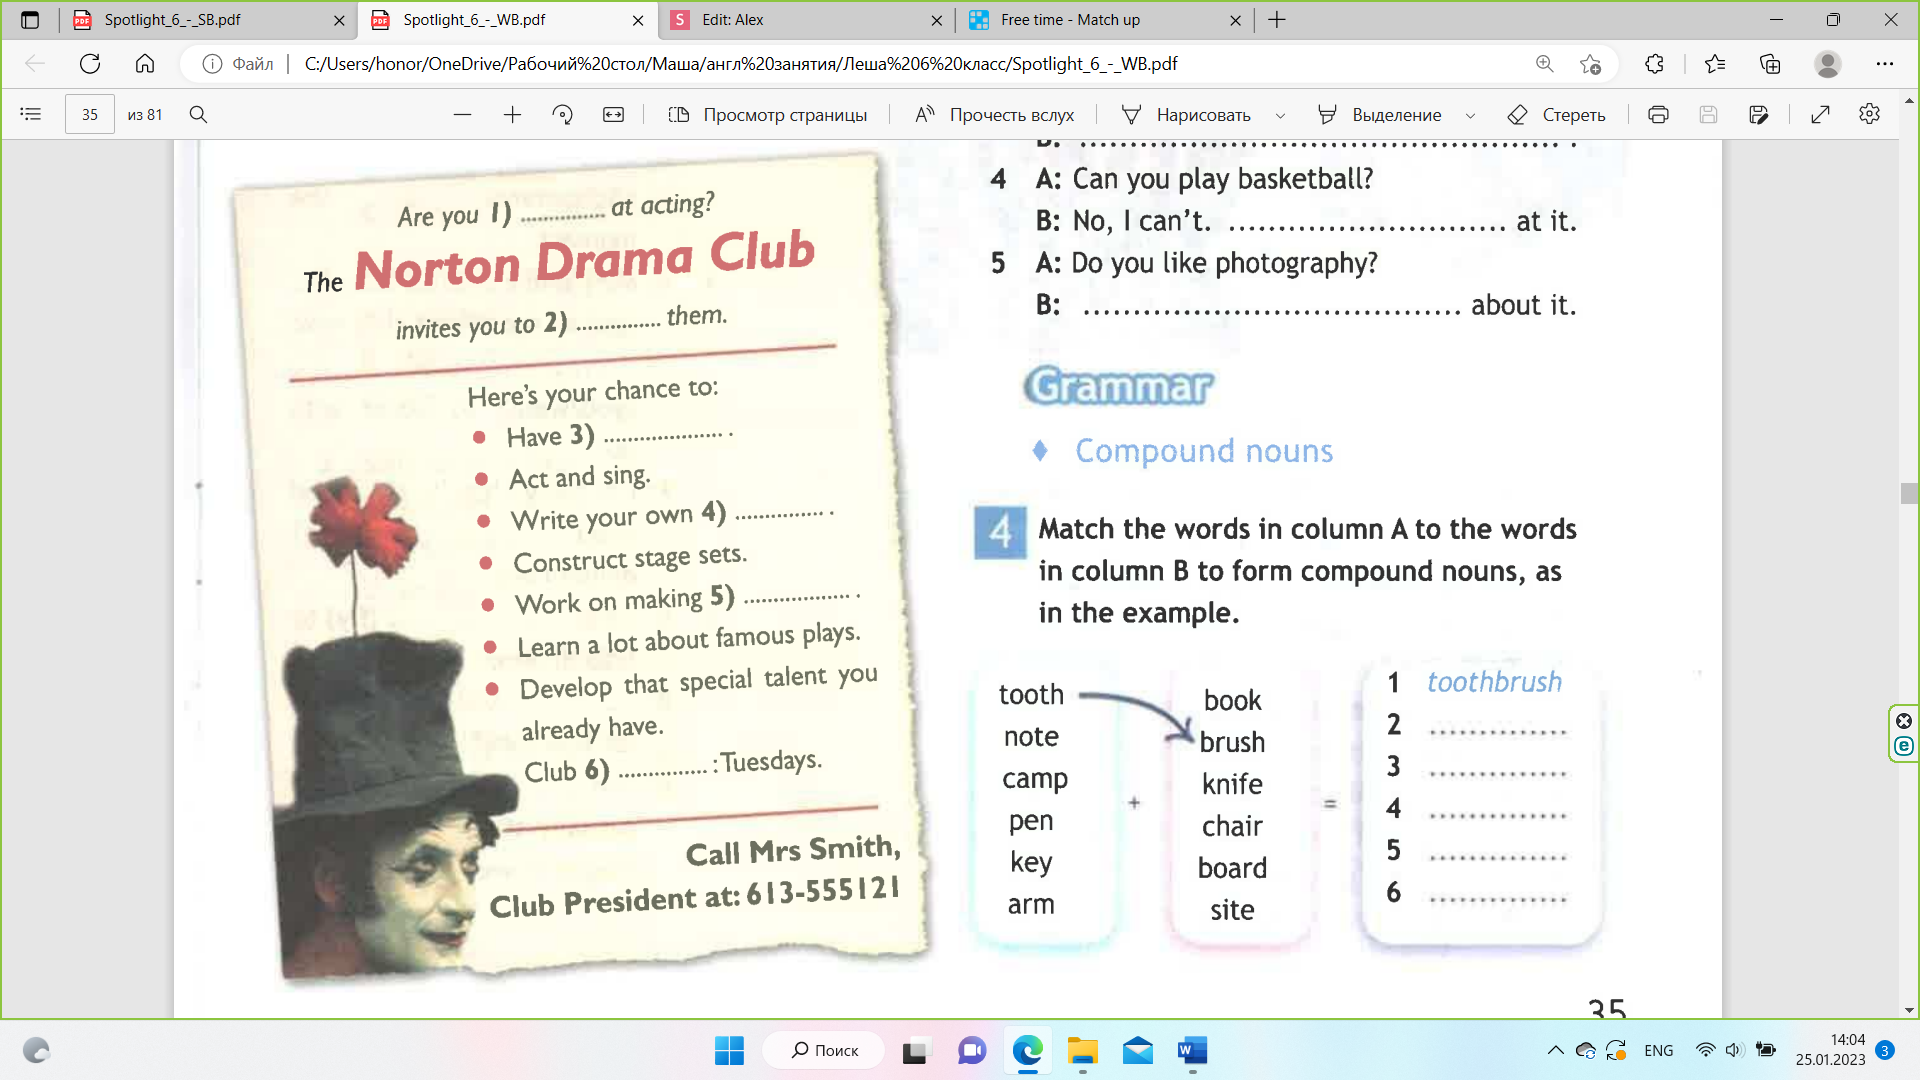
Task: Click the Page view (Просмотр страницы) button
Action: pyautogui.click(x=767, y=114)
